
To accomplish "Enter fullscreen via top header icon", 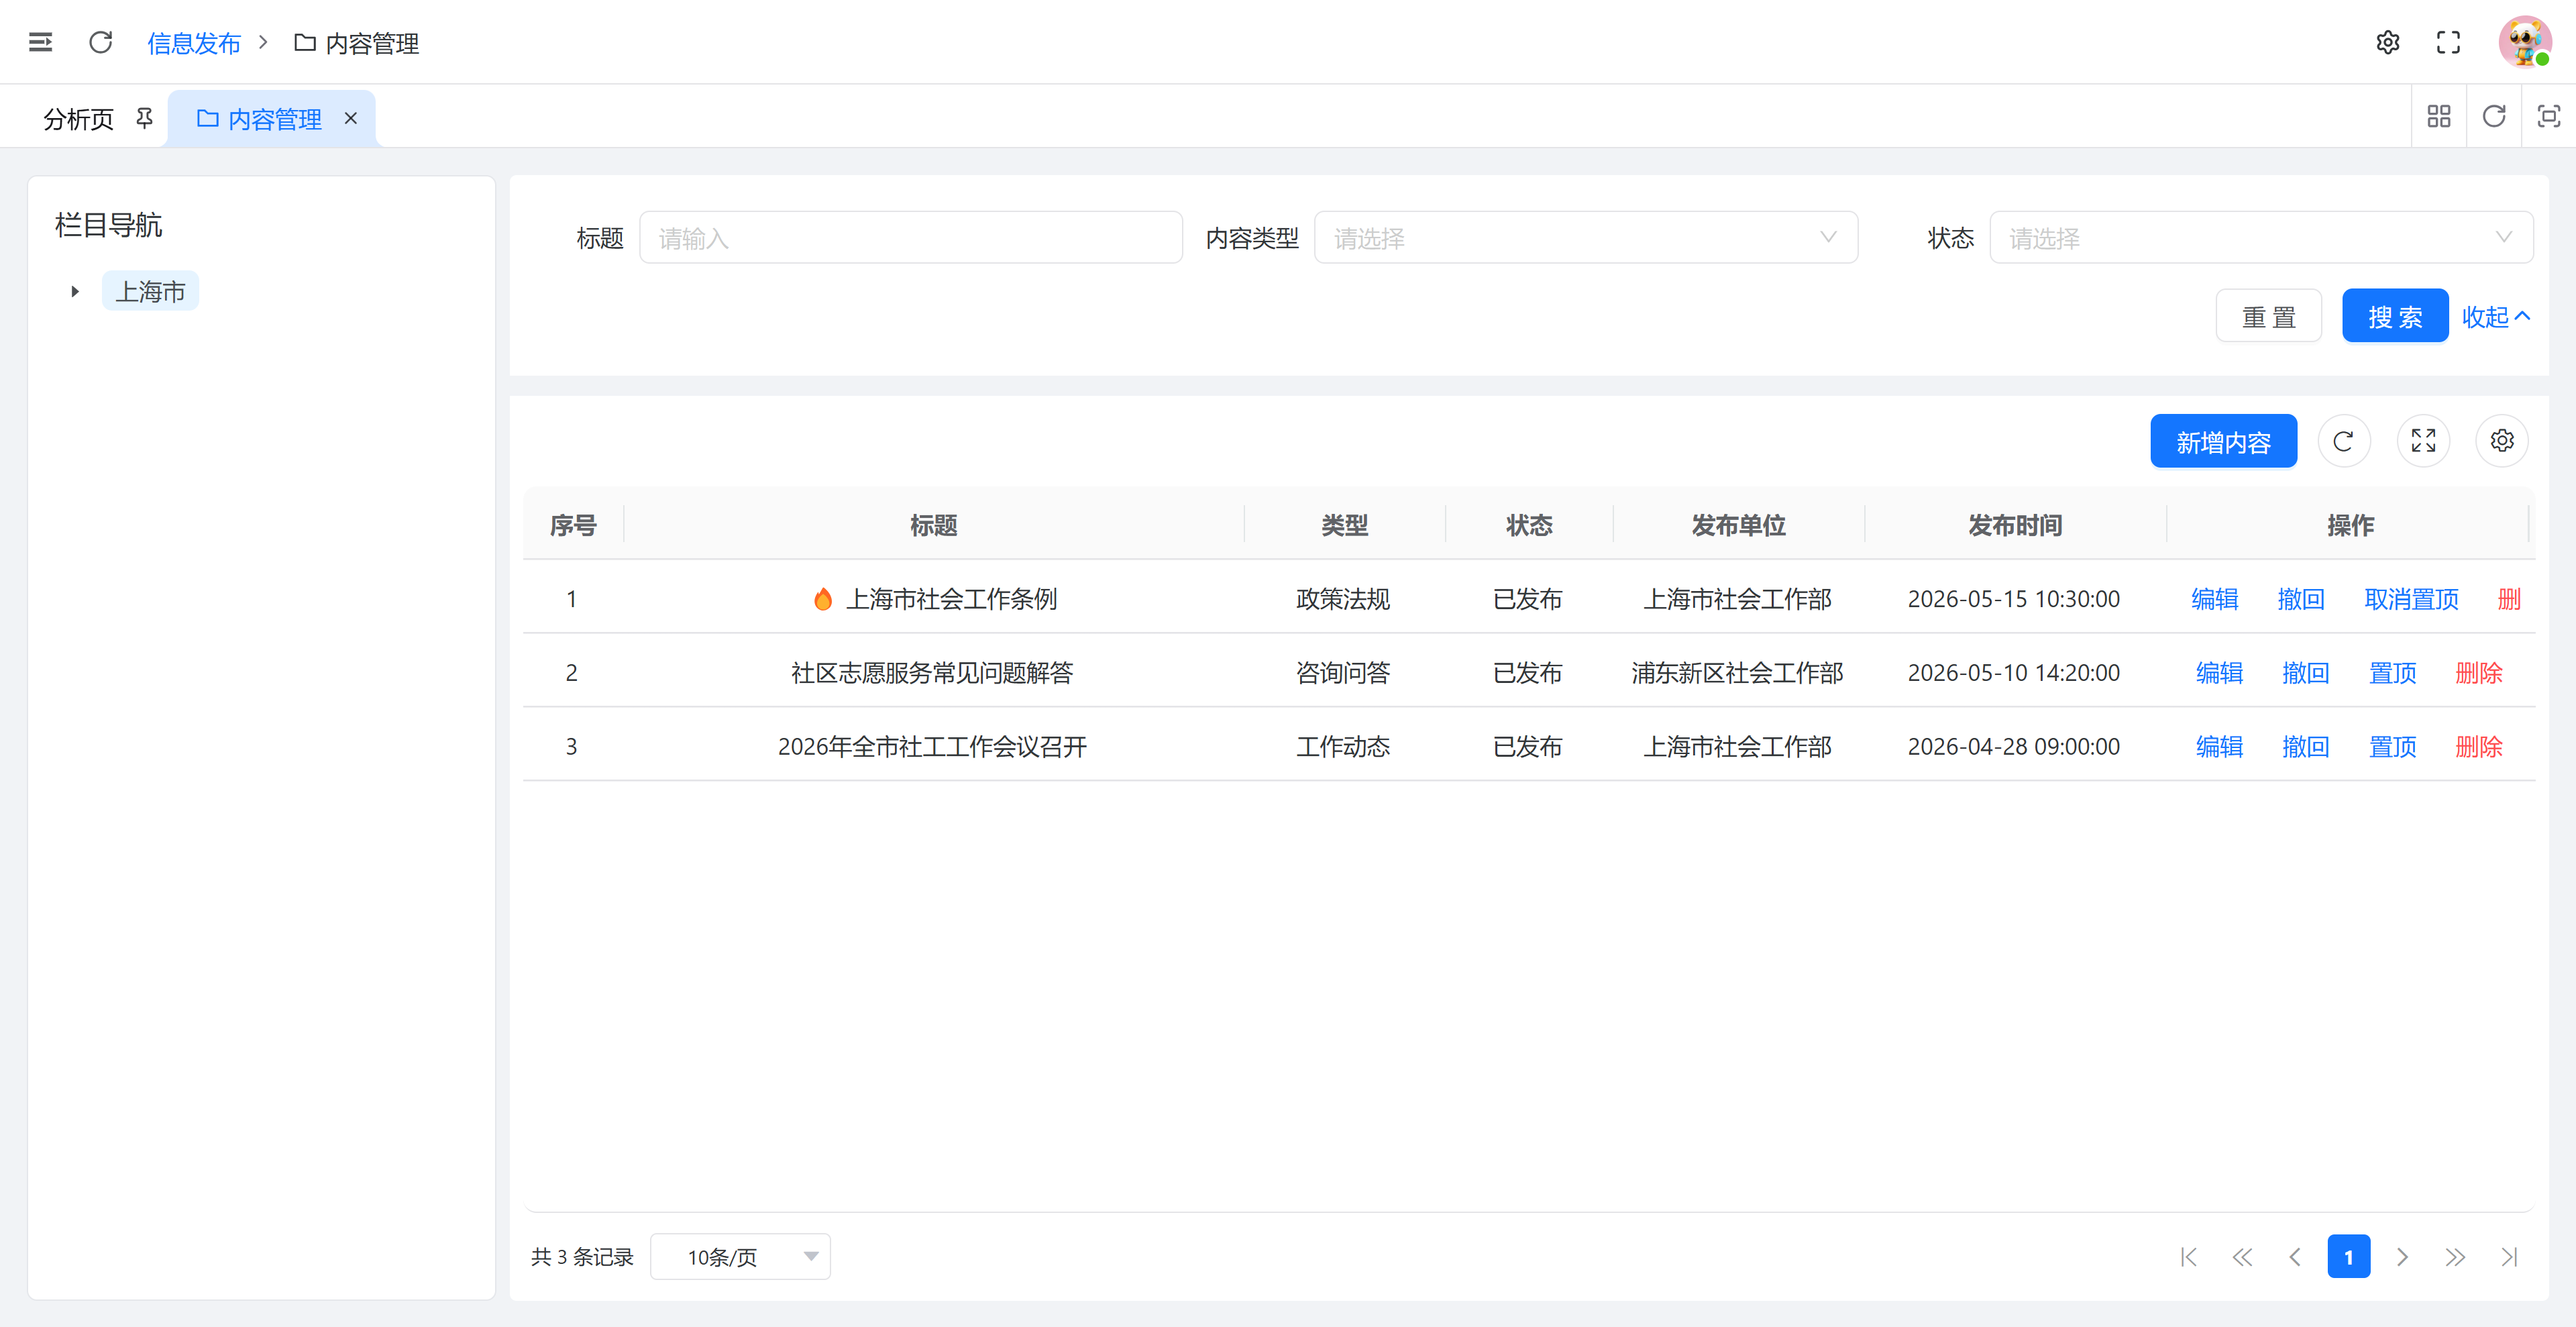I will click(2448, 42).
